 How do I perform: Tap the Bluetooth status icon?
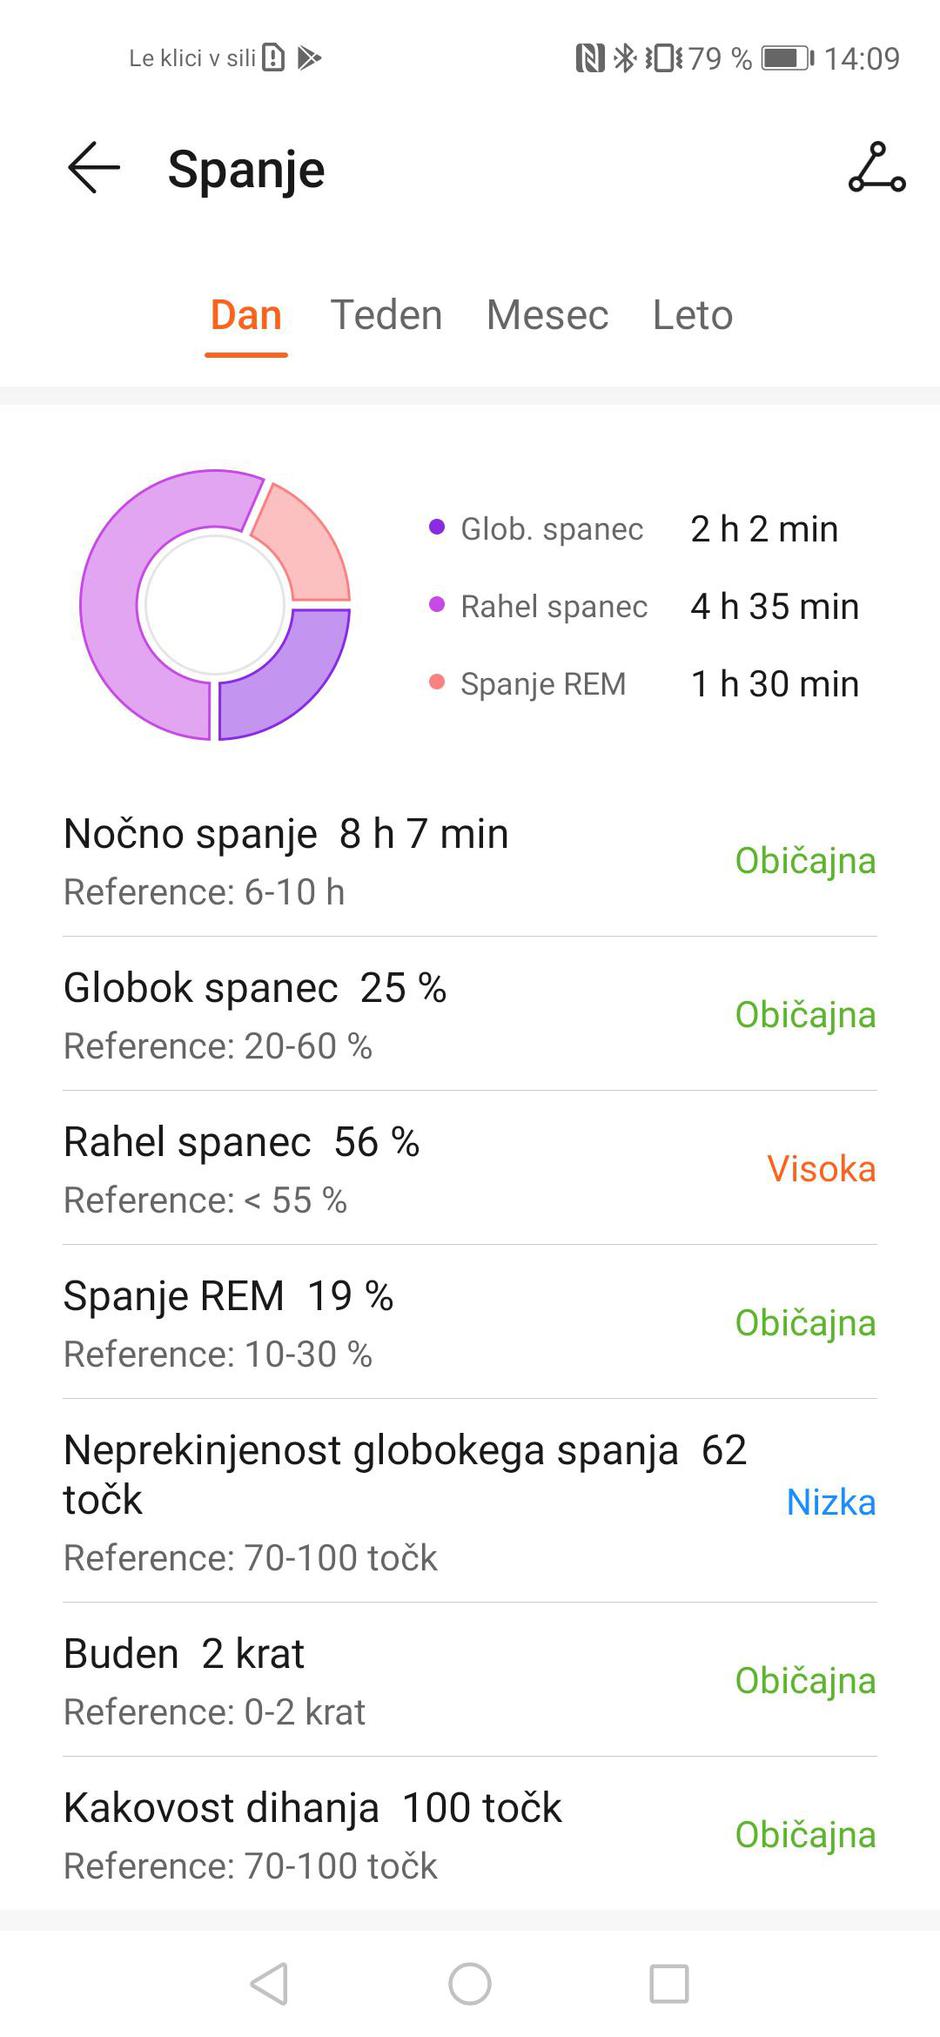[x=625, y=58]
